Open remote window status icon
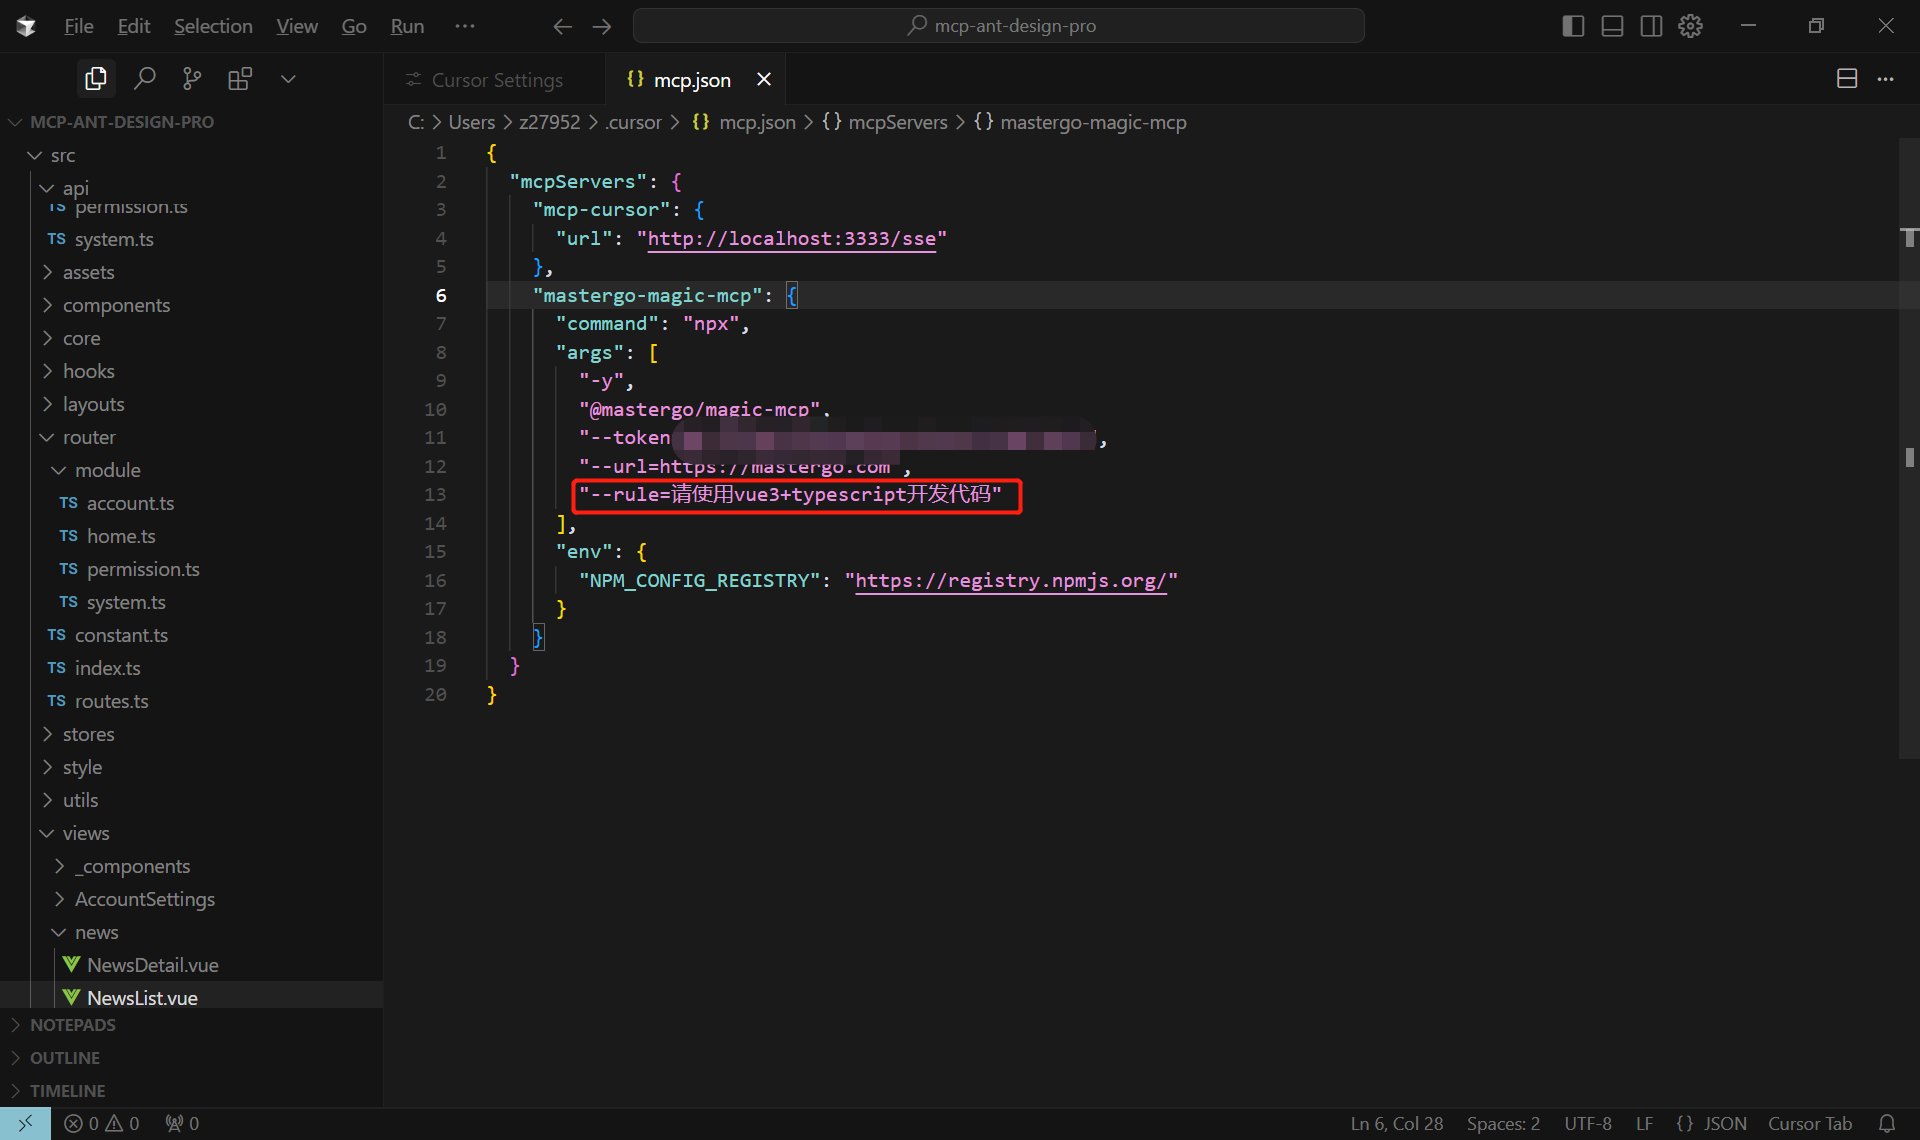The height and width of the screenshot is (1140, 1920). coord(25,1124)
